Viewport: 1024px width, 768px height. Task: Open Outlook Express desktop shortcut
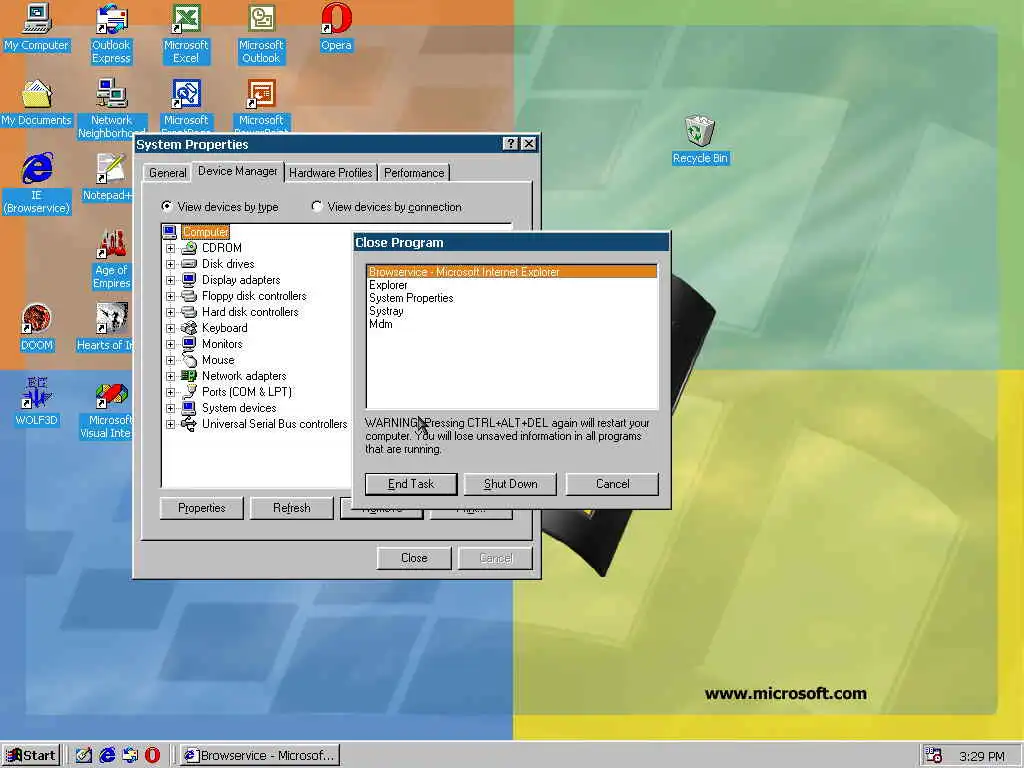click(111, 34)
